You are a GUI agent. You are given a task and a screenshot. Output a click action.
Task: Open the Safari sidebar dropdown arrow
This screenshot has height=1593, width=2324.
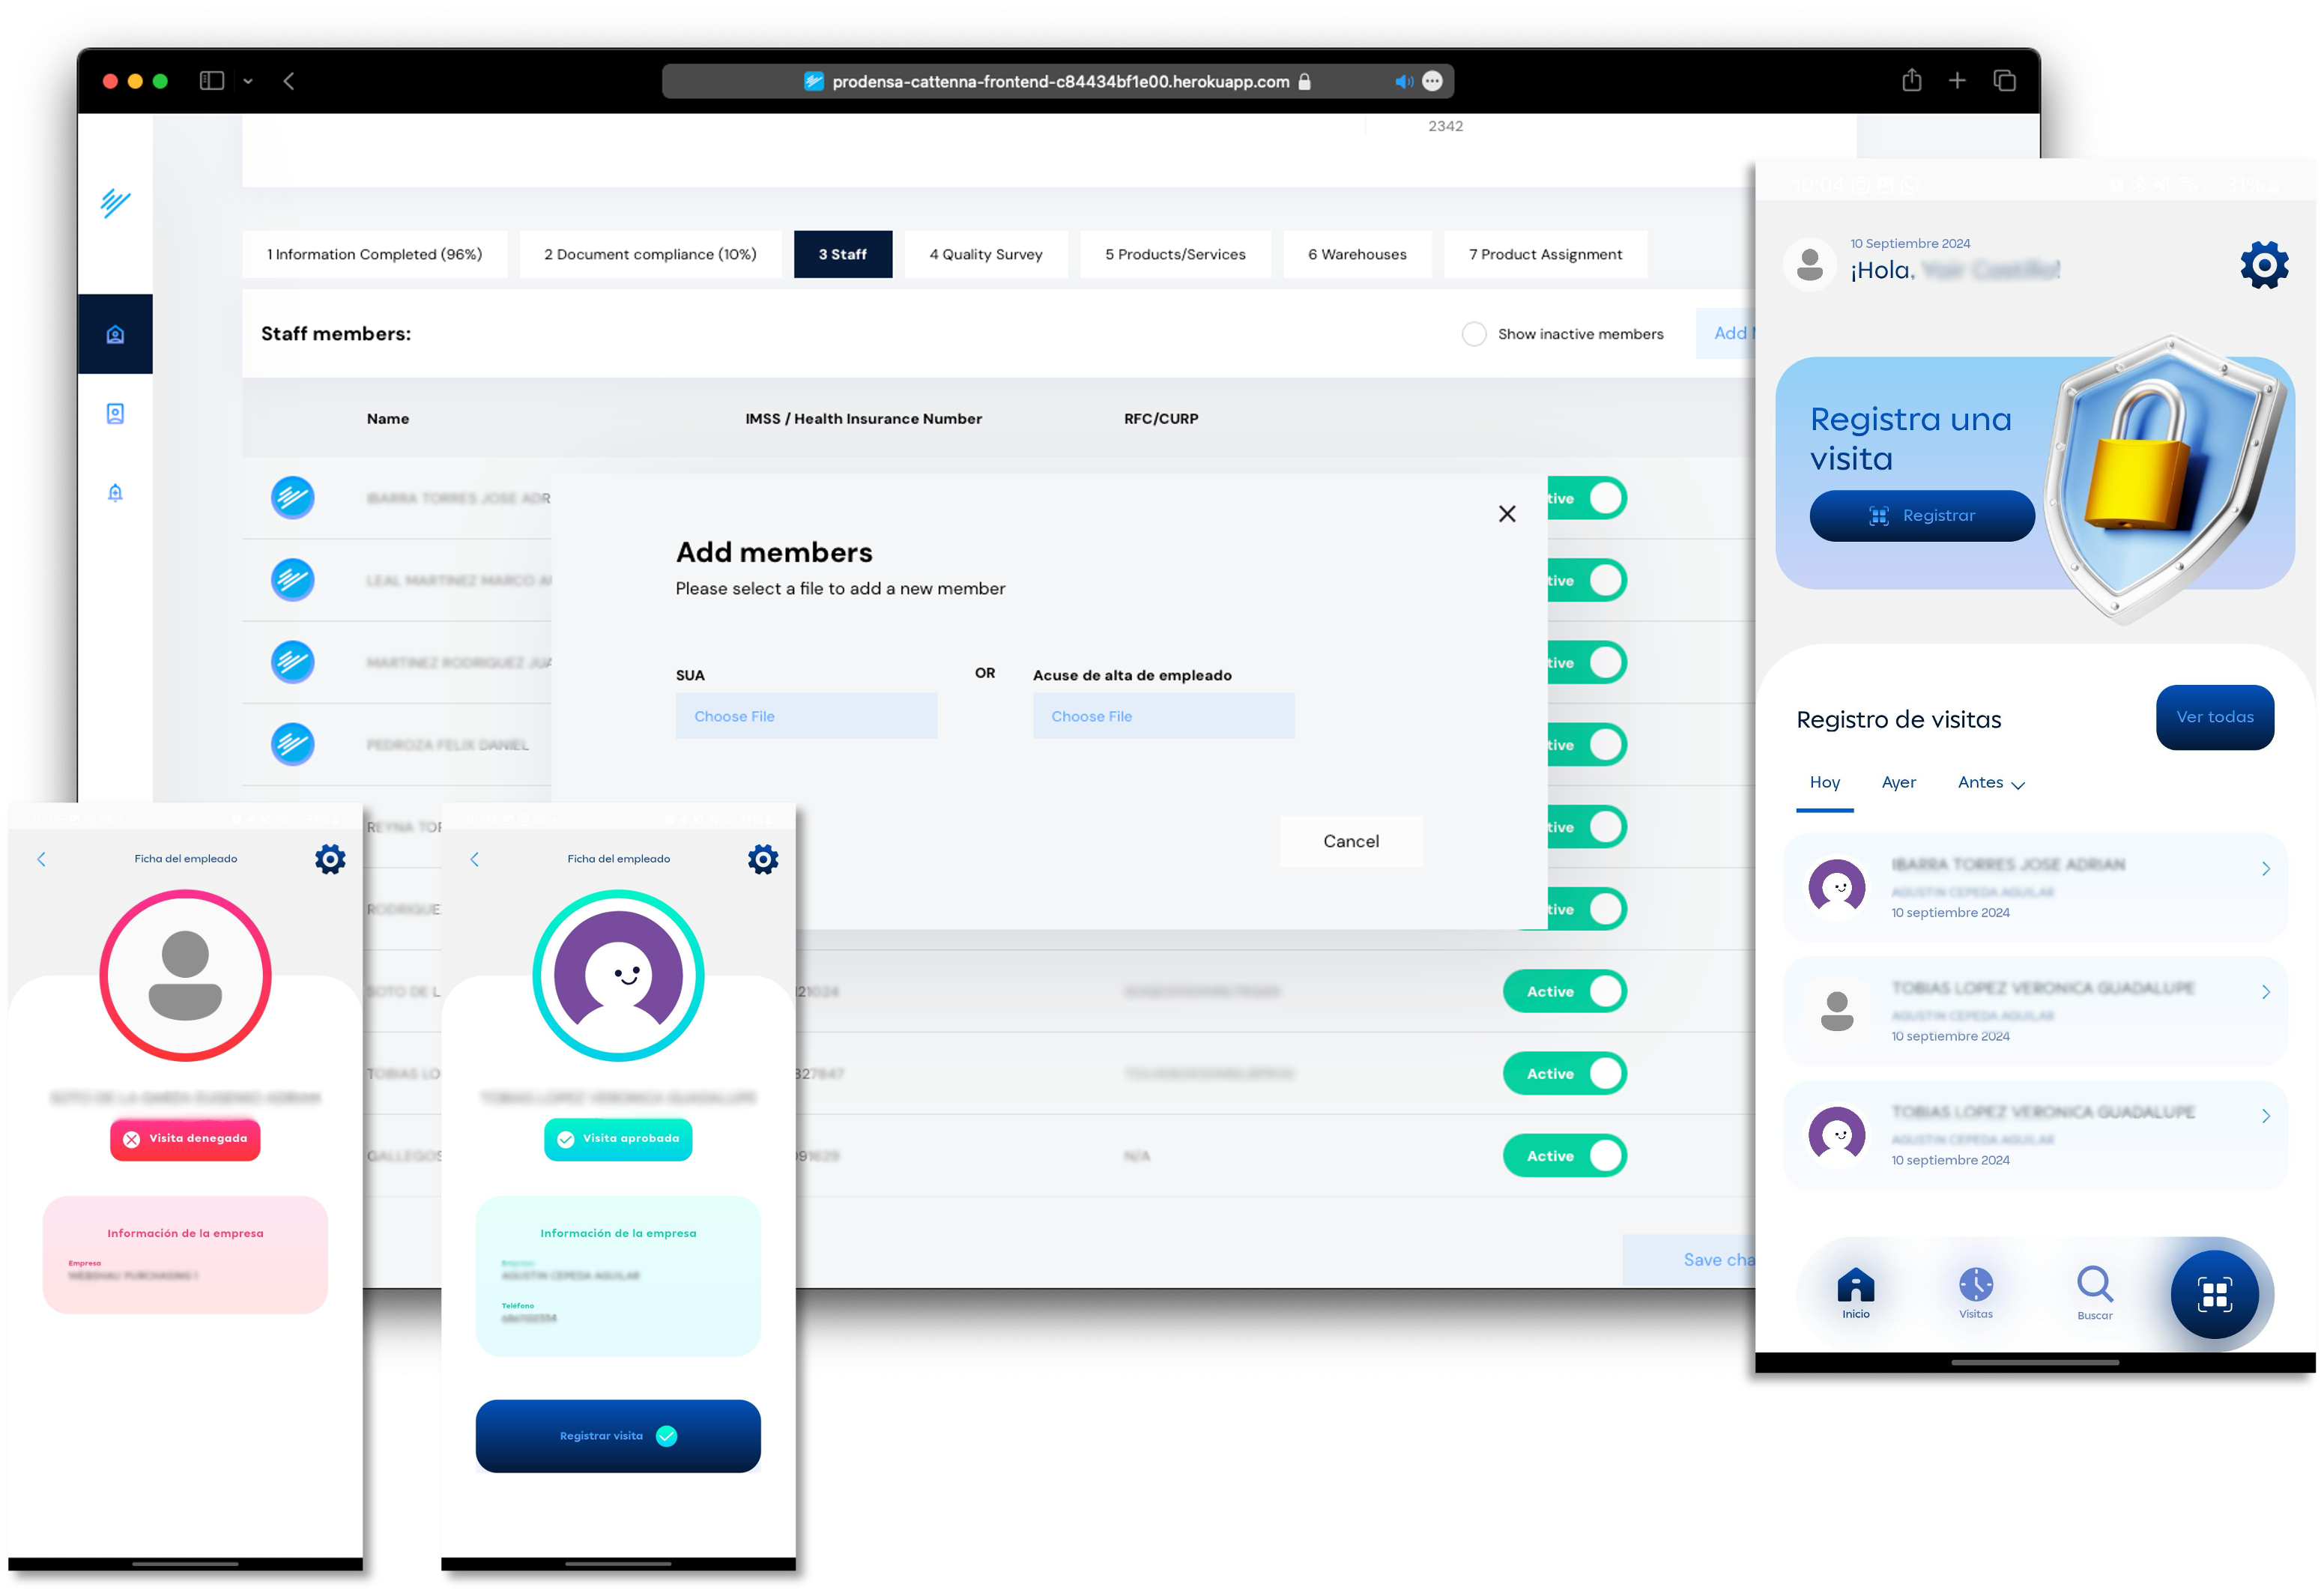248,81
